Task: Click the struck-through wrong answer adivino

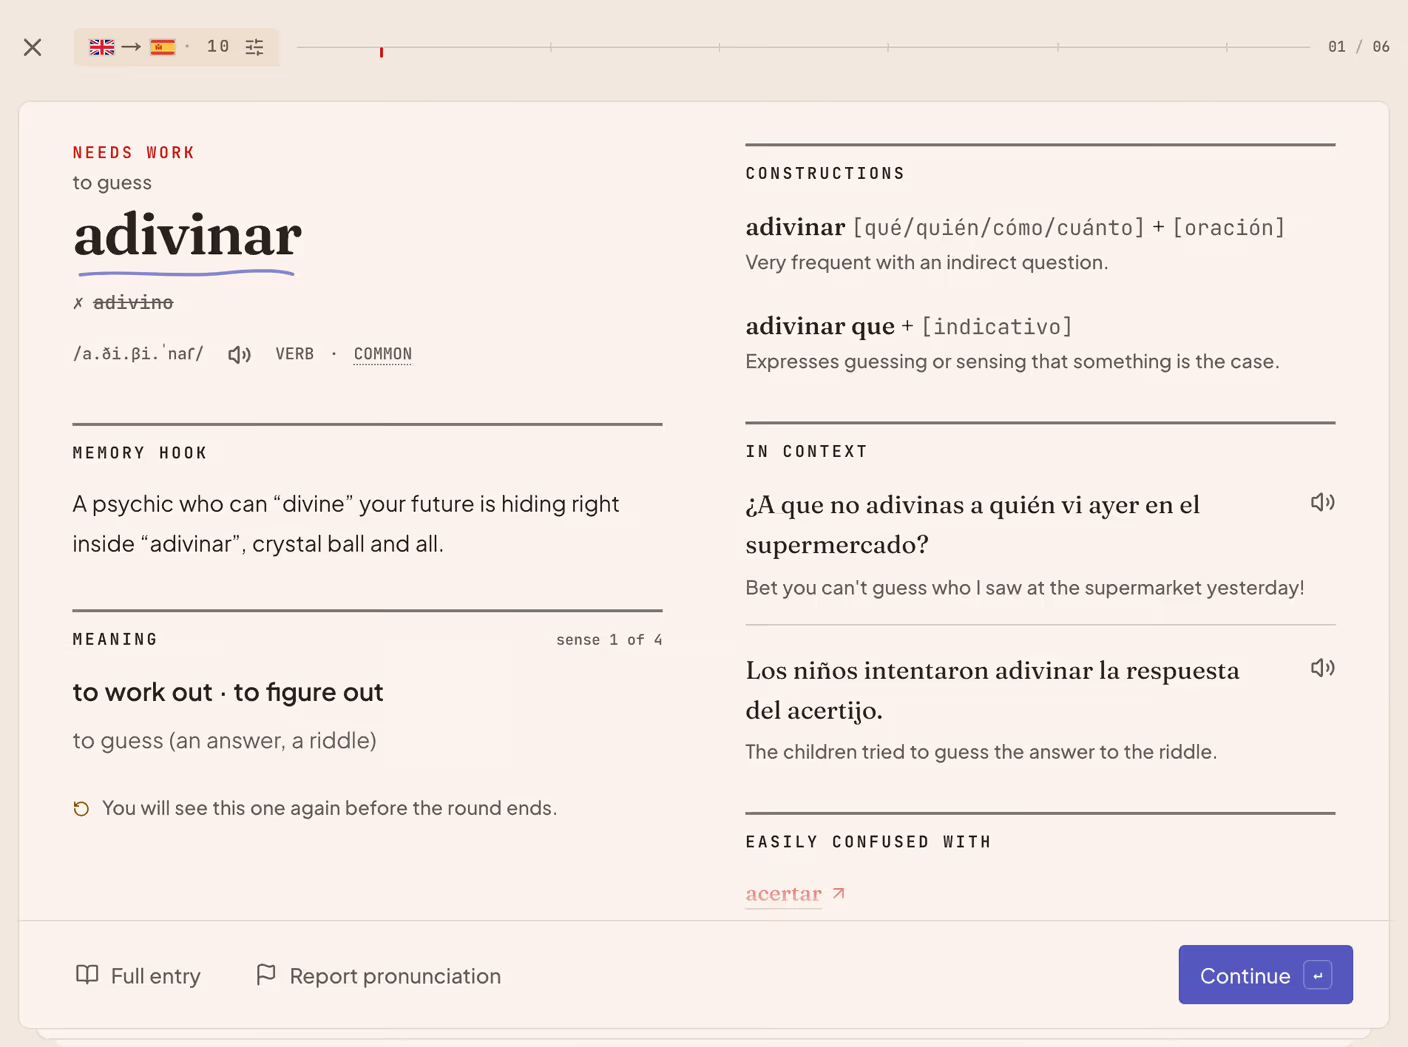Action: [x=133, y=302]
